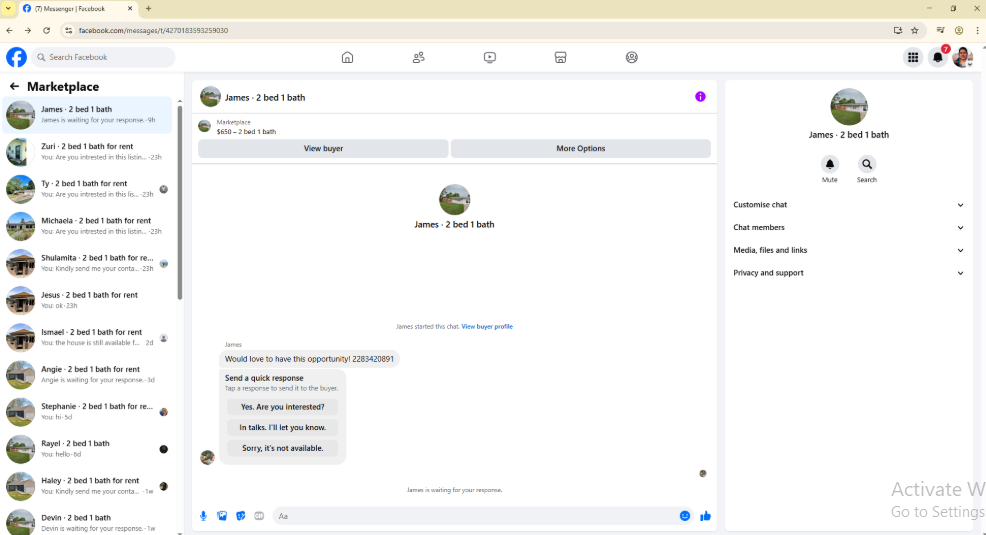The height and width of the screenshot is (535, 986).
Task: Send 'Yes. Are you interested?' quick response
Action: pos(282,407)
